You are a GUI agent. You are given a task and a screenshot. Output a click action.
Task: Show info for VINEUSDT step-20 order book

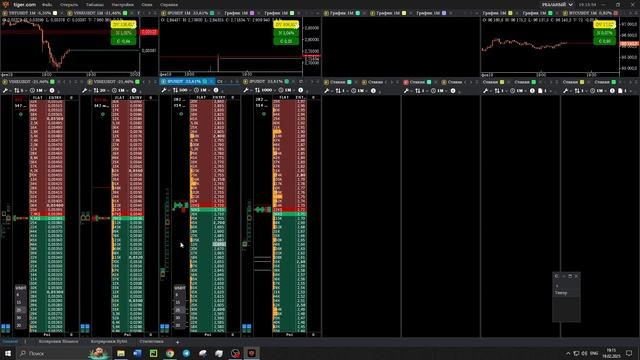(x=134, y=90)
